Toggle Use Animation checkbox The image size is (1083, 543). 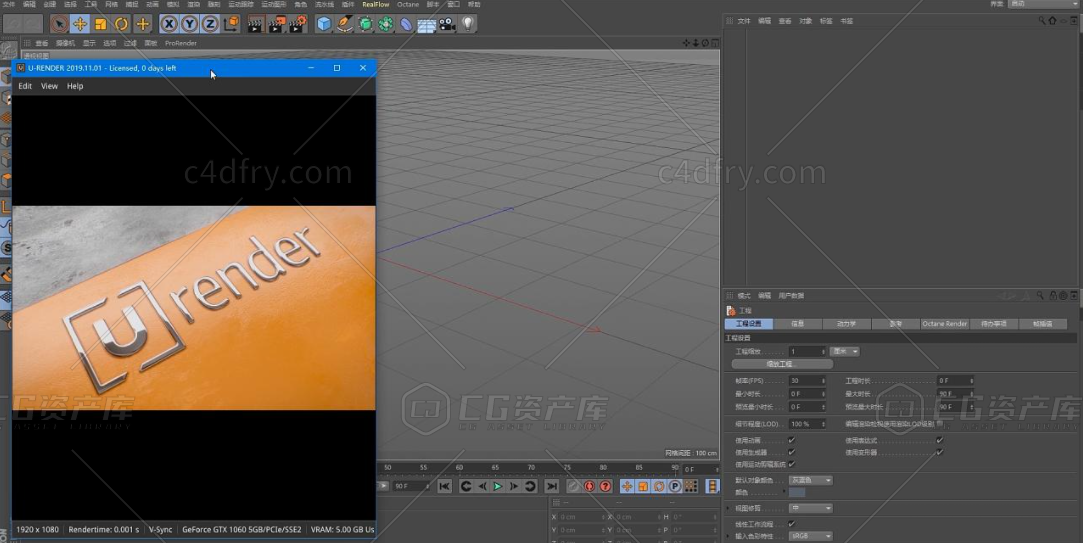(792, 440)
